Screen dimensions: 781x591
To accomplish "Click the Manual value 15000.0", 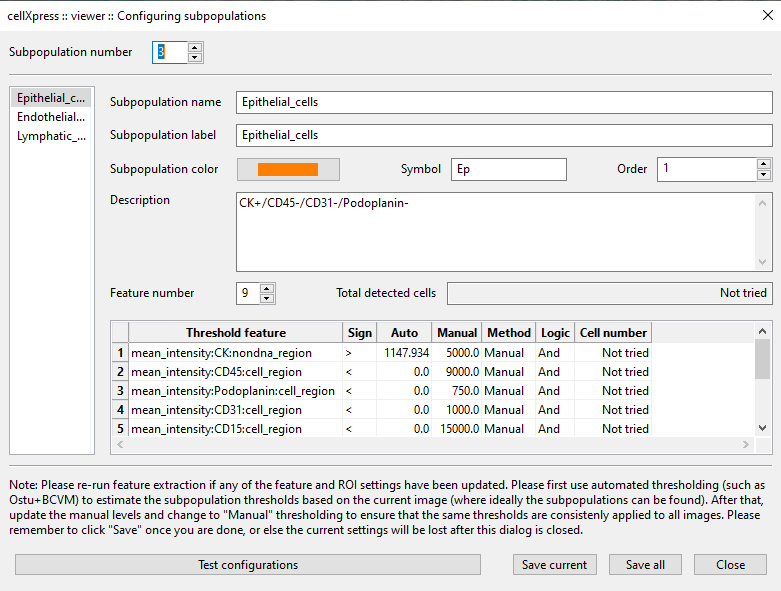I will point(457,429).
